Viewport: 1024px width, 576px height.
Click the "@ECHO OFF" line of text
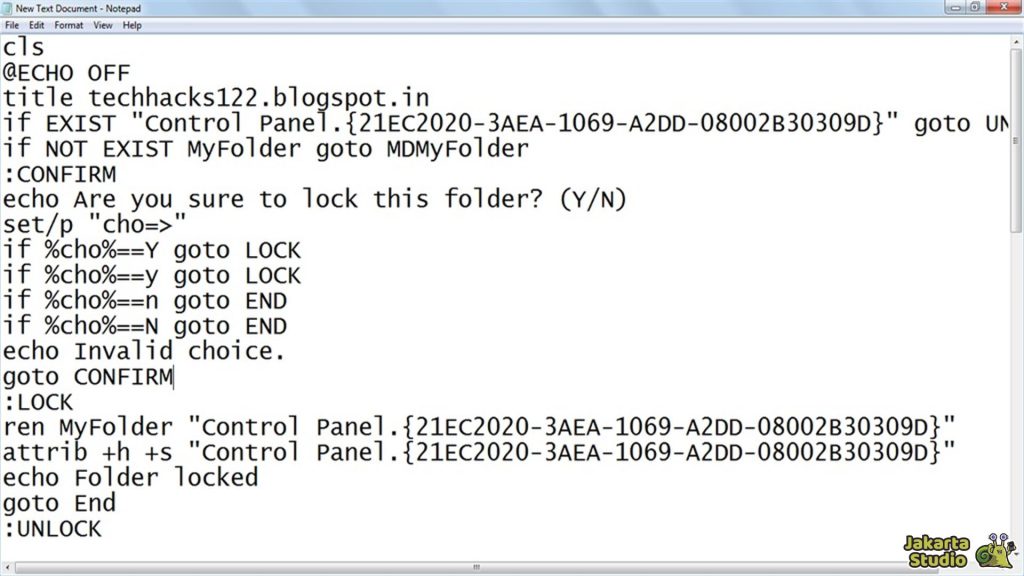point(66,72)
